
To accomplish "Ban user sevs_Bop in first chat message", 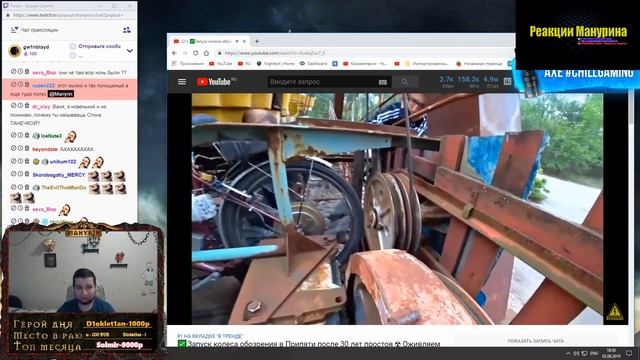I will point(13,71).
